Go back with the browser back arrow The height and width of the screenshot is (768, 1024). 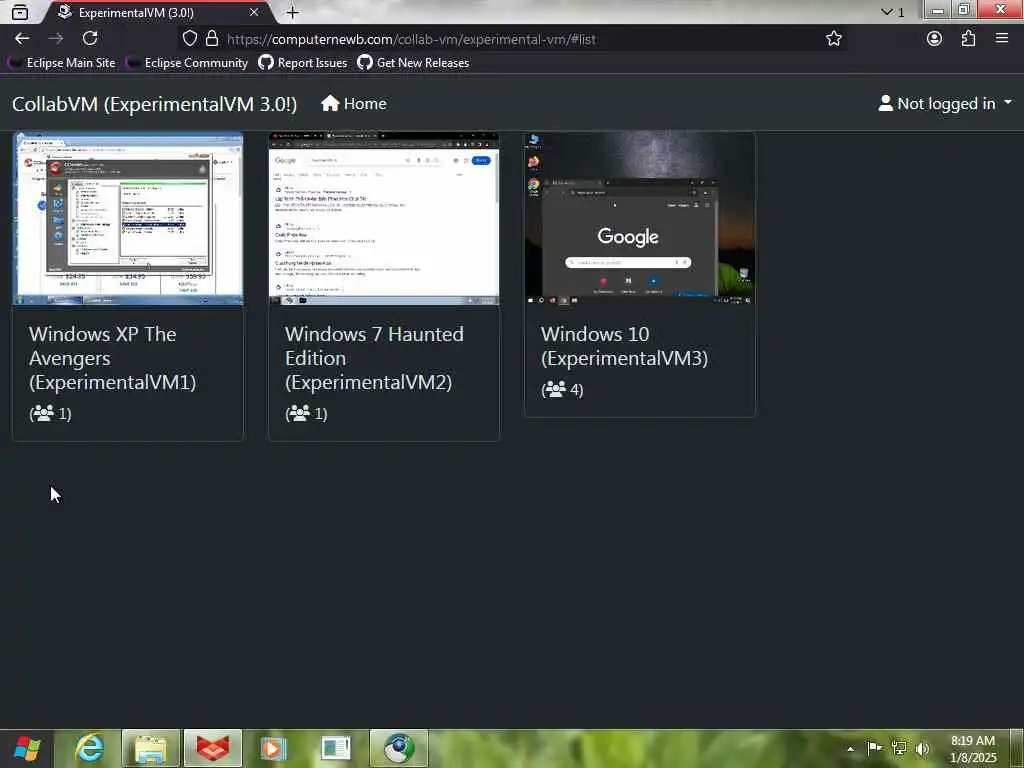tap(22, 39)
